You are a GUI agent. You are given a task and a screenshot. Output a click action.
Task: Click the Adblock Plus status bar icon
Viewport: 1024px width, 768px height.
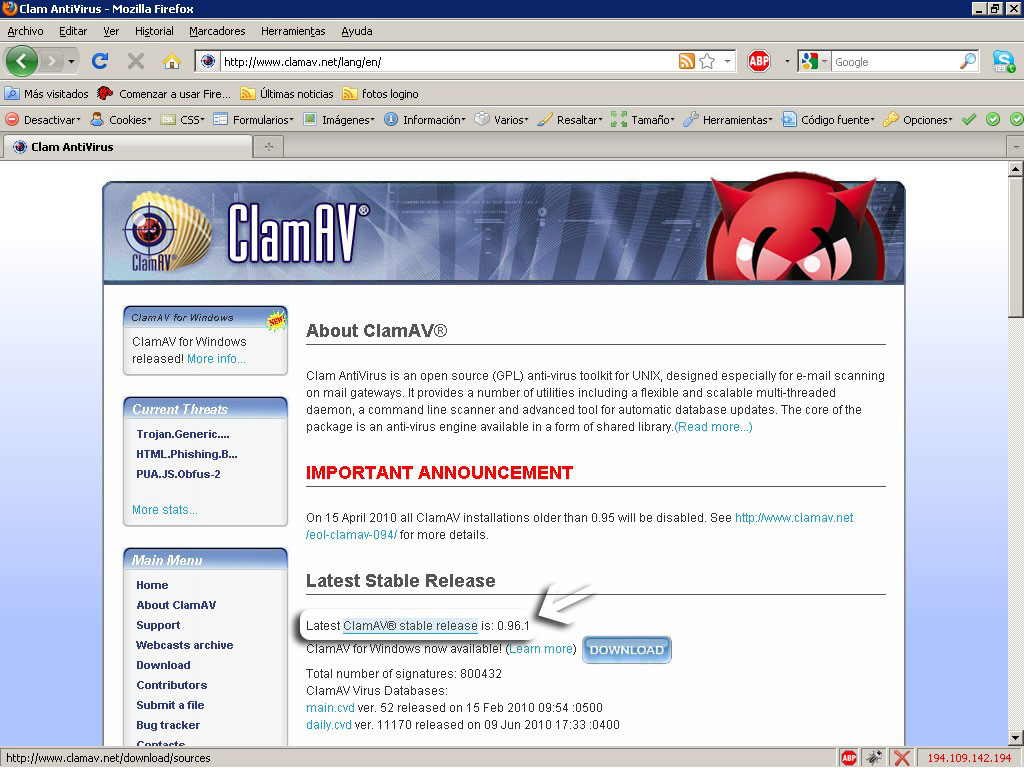[848, 758]
